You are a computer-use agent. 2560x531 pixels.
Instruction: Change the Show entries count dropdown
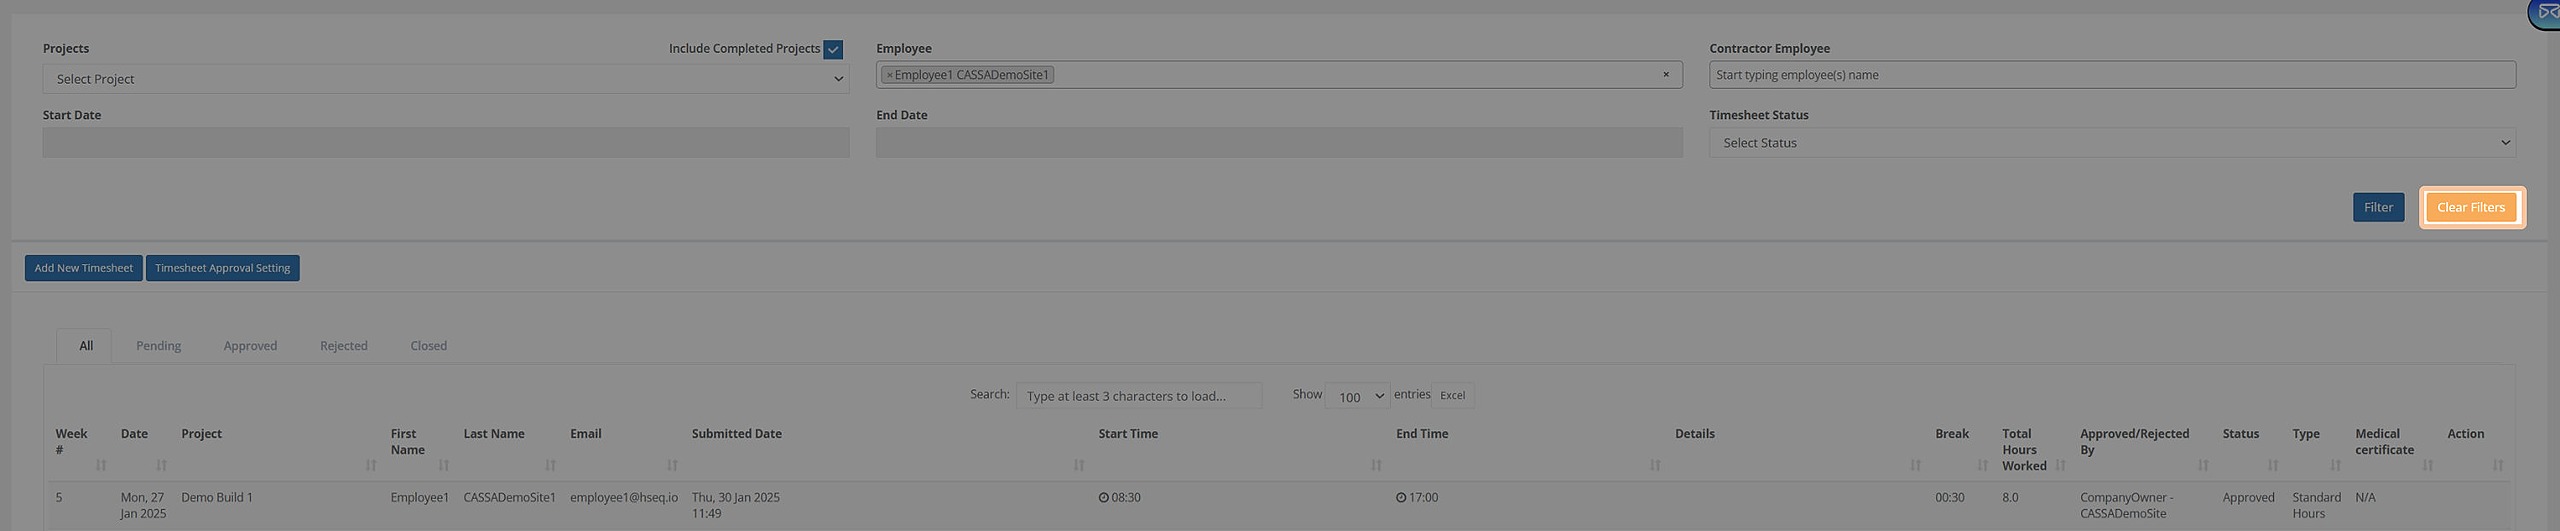(1357, 396)
